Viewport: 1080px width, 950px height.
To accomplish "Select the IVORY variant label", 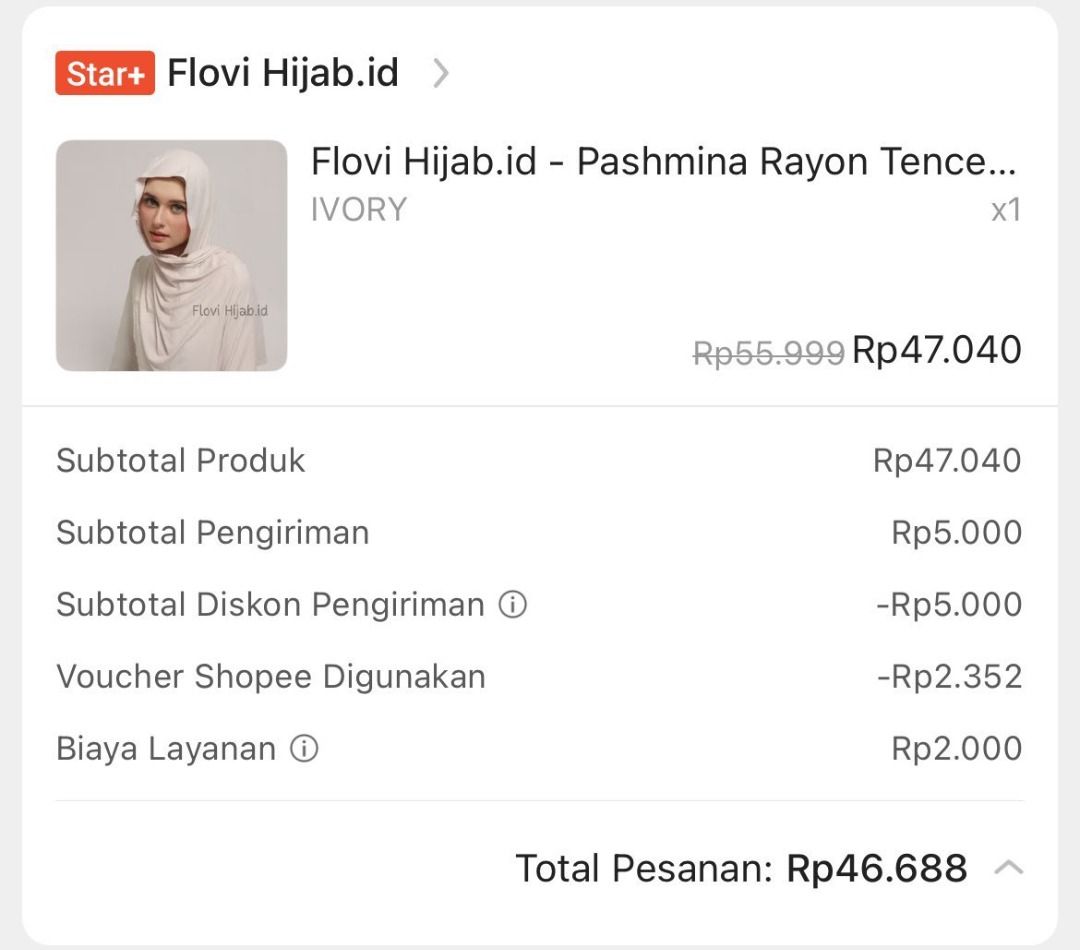I will pyautogui.click(x=358, y=210).
